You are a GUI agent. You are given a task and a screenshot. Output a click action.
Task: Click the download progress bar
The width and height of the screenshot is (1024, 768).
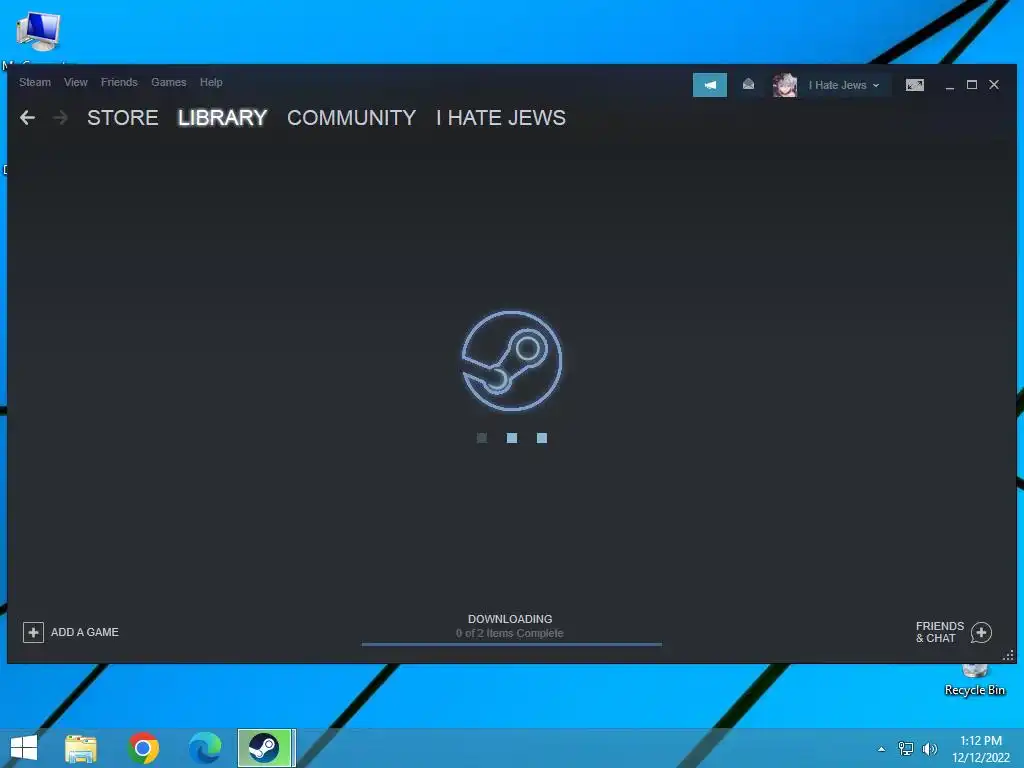pyautogui.click(x=511, y=644)
